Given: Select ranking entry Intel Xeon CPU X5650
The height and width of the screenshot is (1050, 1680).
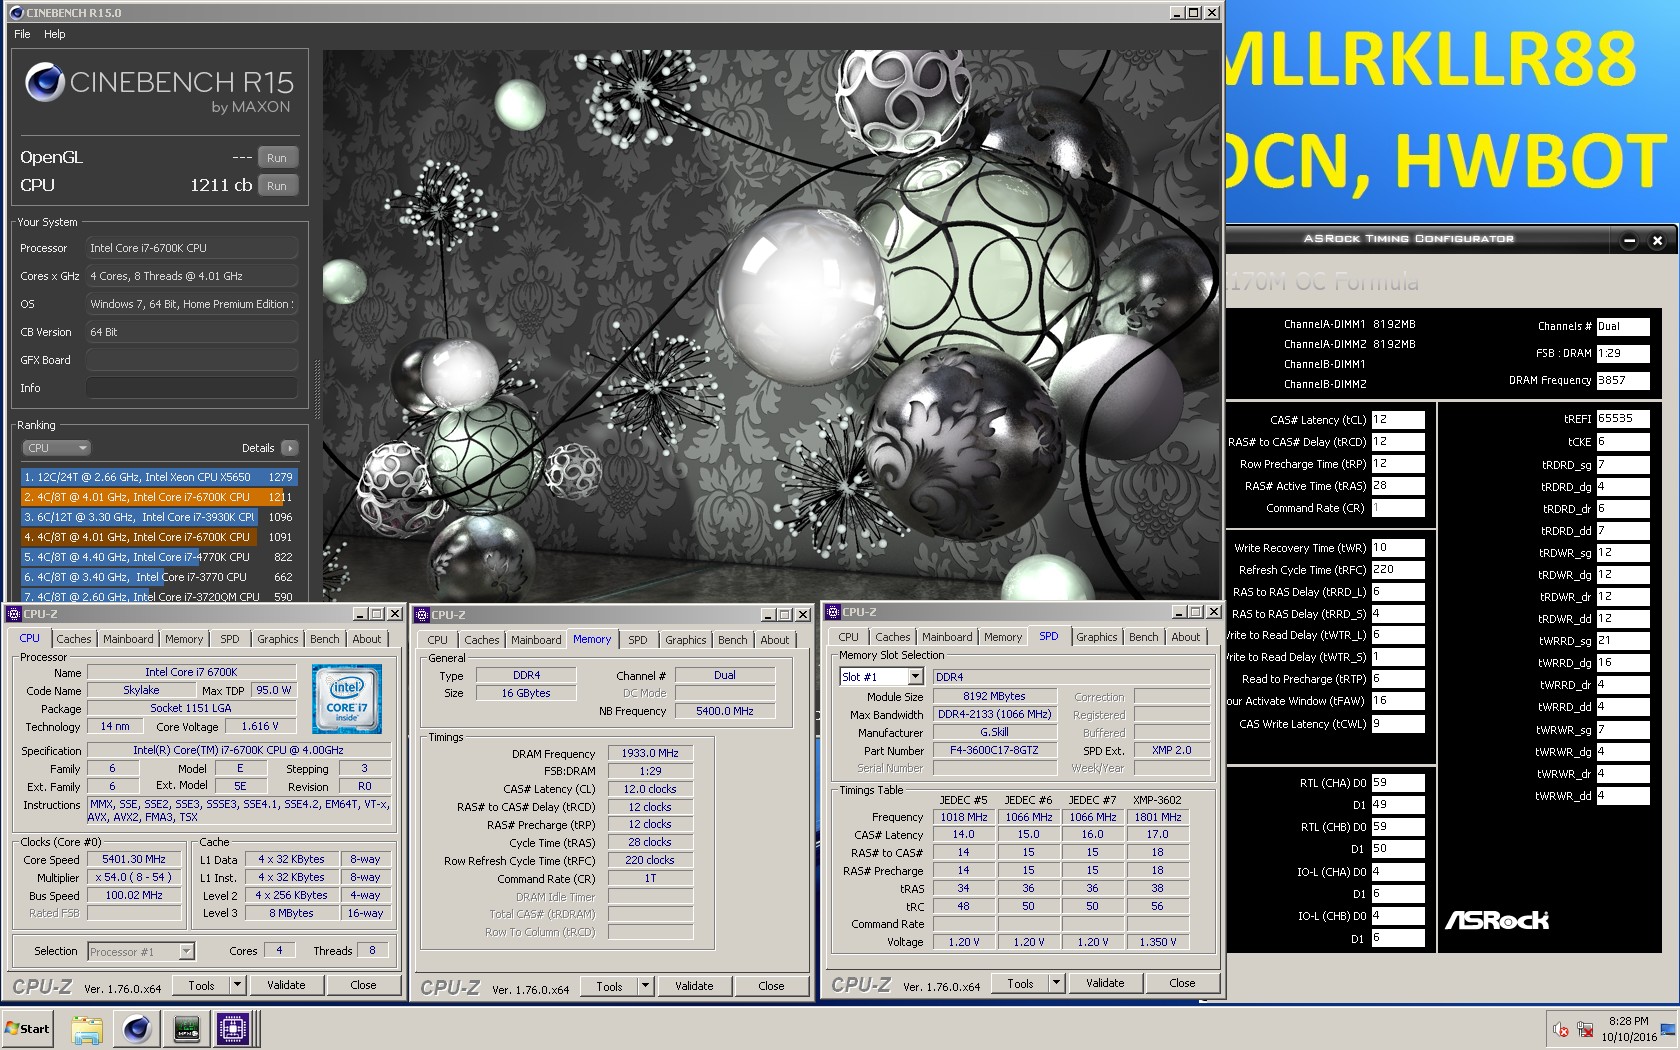Looking at the screenshot, I should [x=159, y=477].
